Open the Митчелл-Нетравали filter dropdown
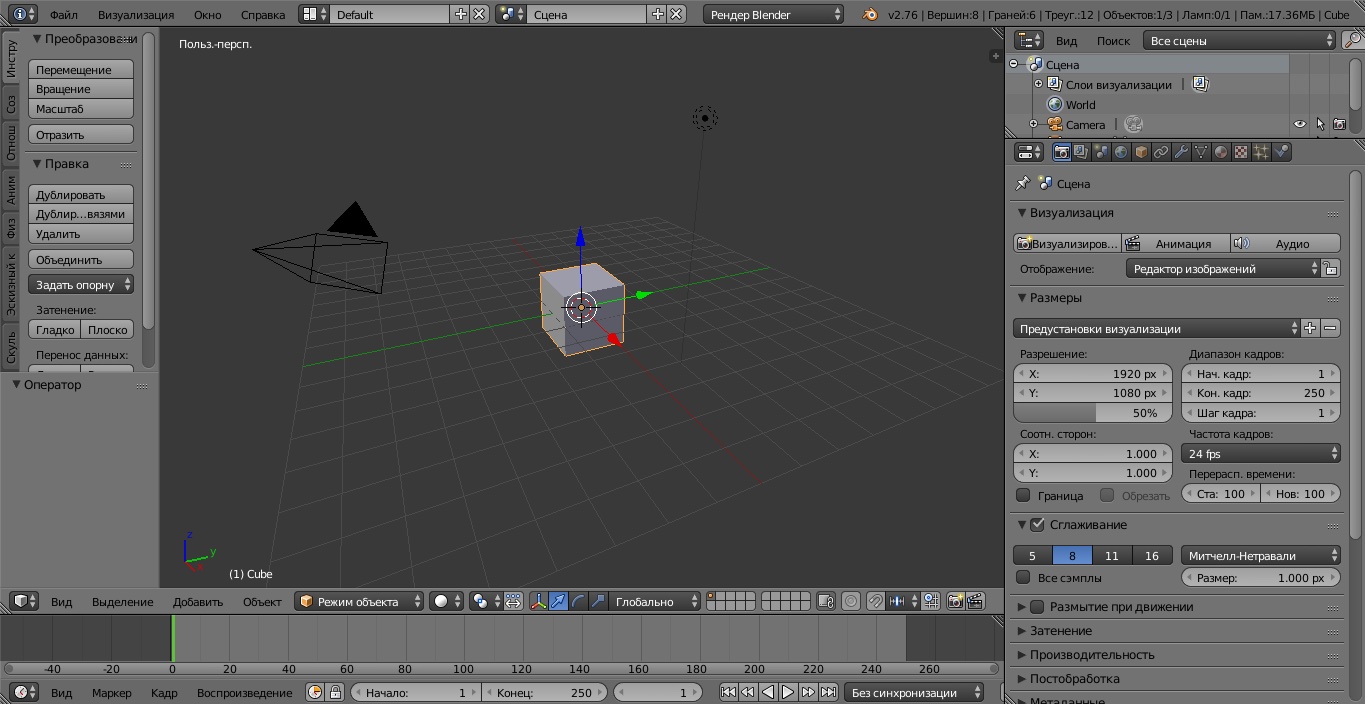This screenshot has height=704, width=1365. click(1261, 555)
